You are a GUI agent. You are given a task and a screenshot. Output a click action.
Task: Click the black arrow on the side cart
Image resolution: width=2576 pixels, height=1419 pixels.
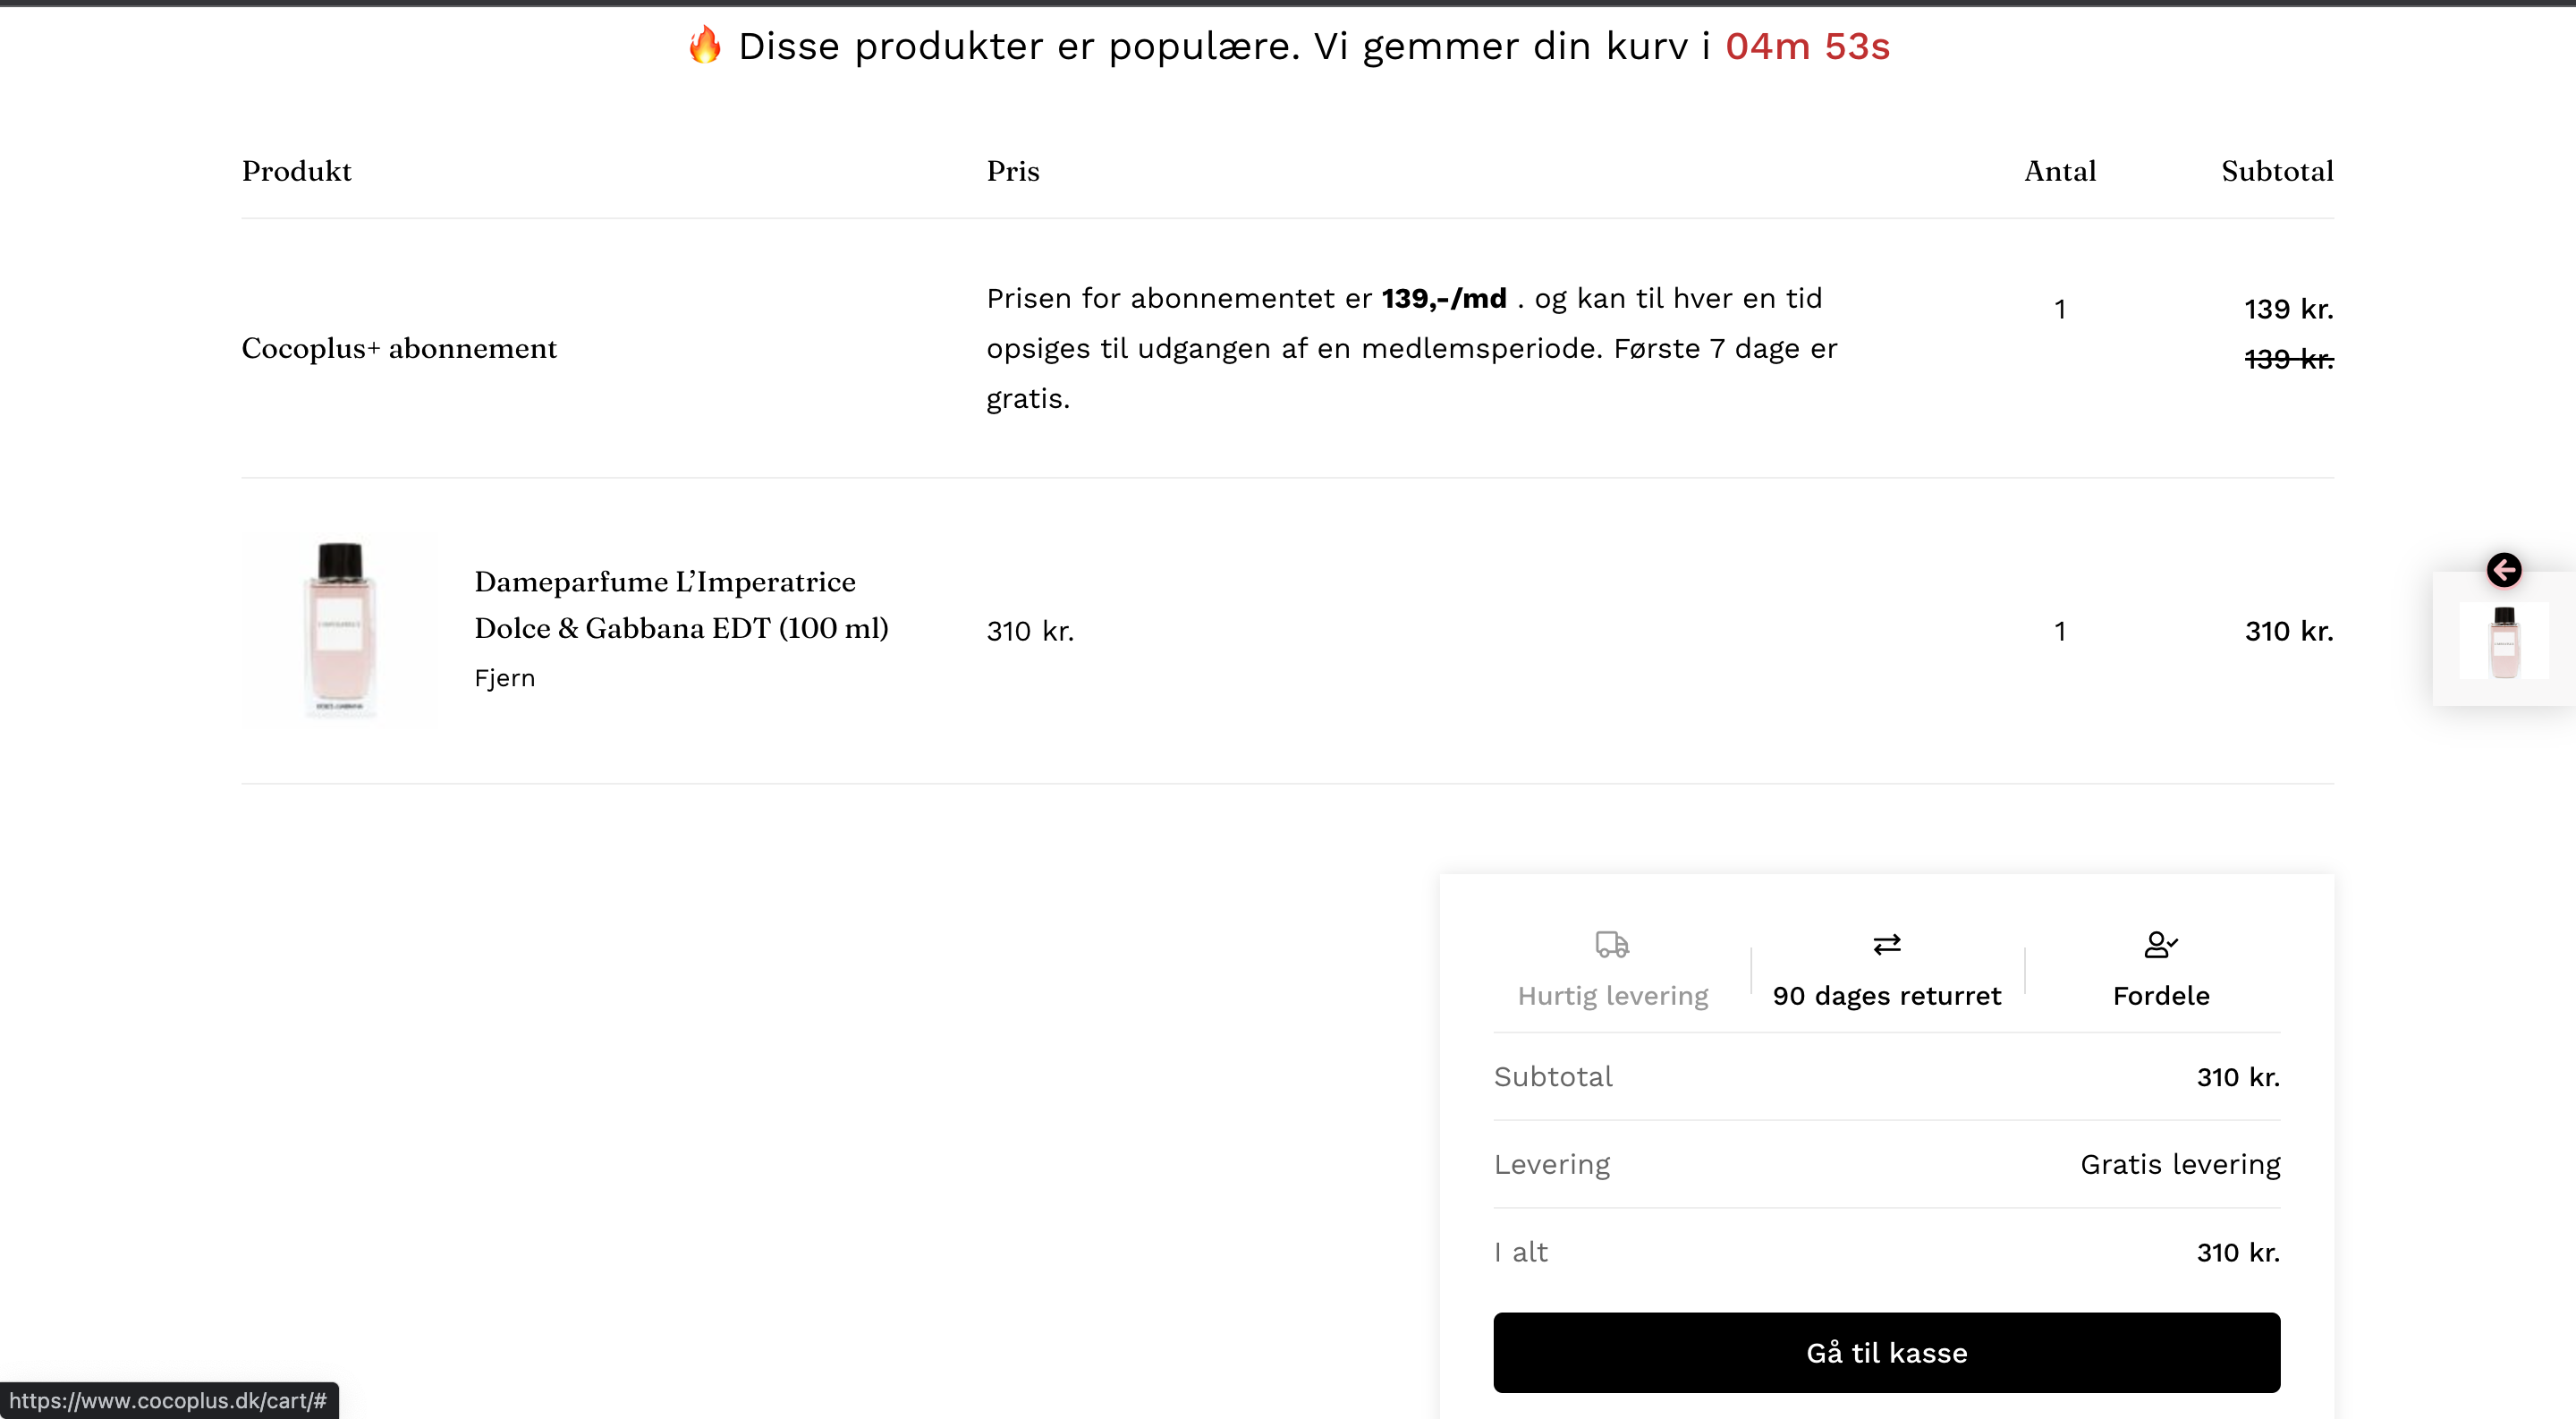pyautogui.click(x=2503, y=570)
